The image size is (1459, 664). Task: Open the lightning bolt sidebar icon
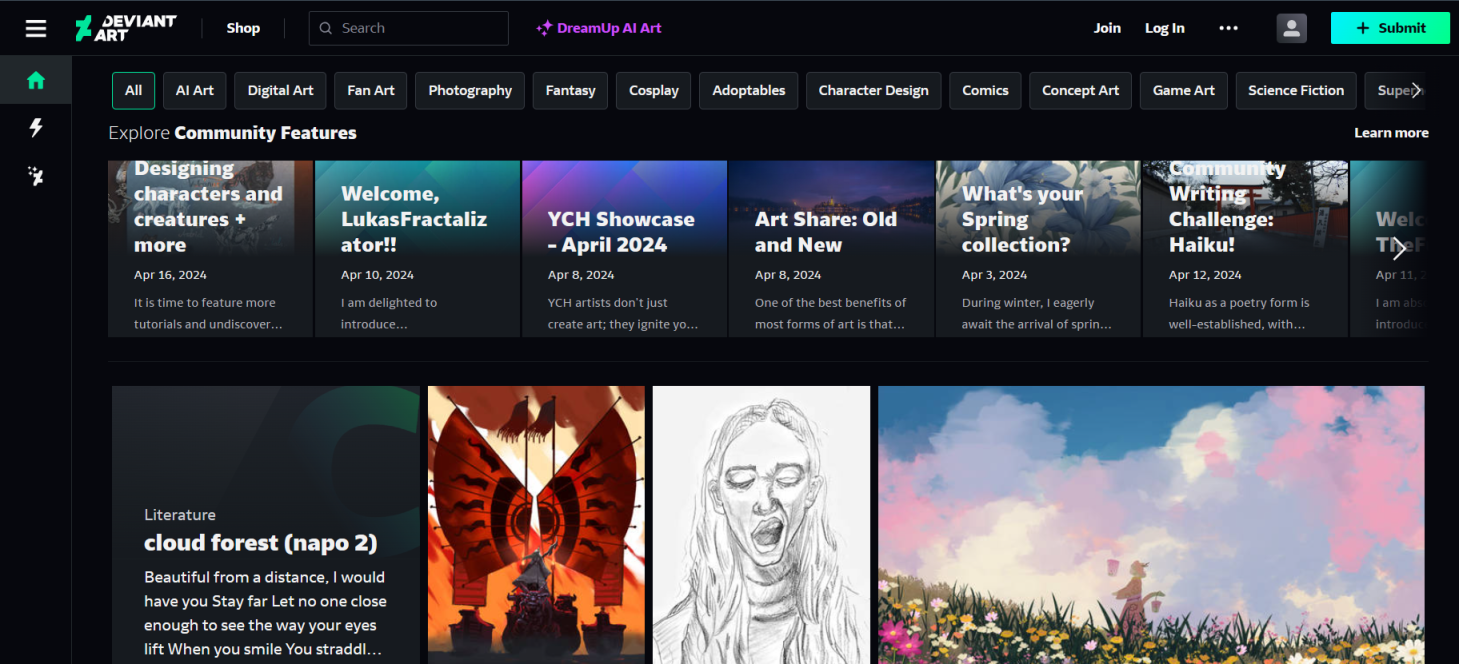click(x=36, y=128)
